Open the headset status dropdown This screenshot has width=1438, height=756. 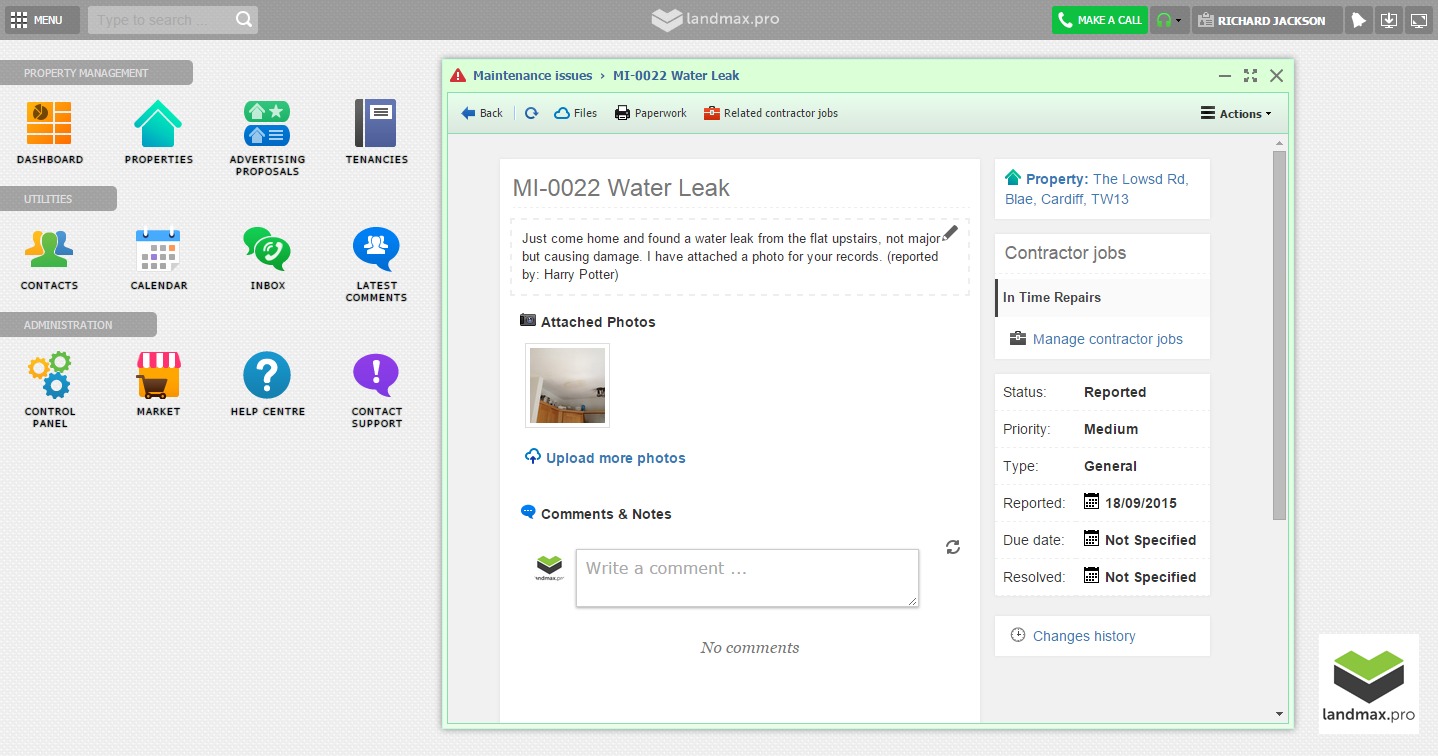click(x=1169, y=20)
